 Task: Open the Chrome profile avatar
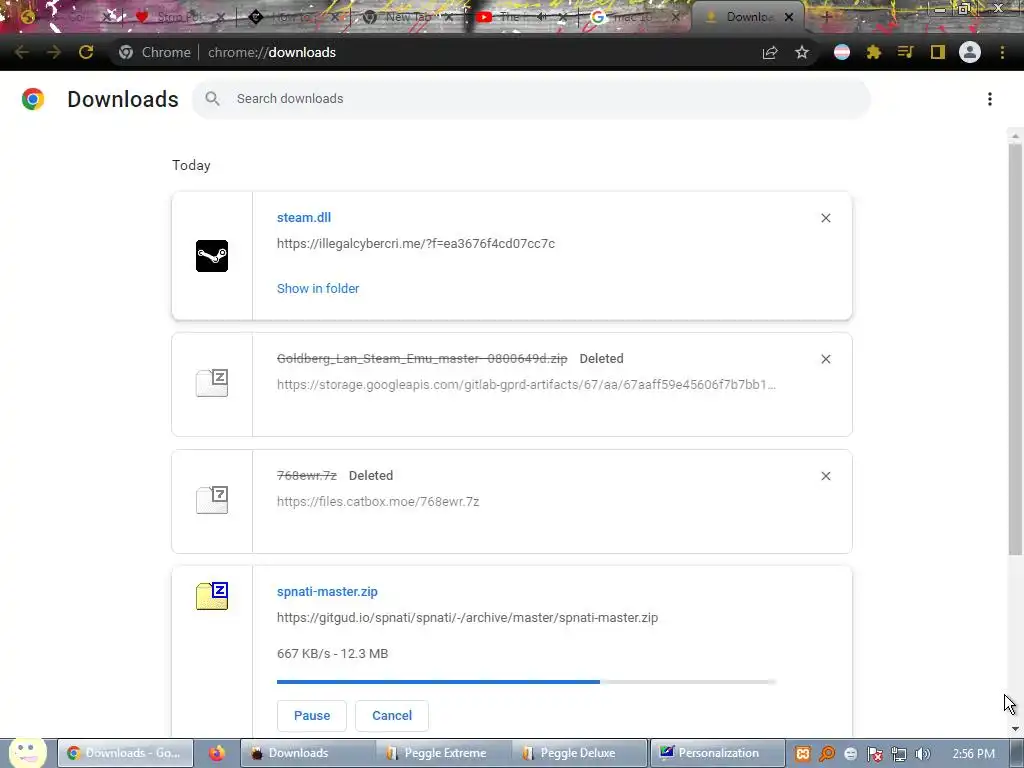coord(970,52)
